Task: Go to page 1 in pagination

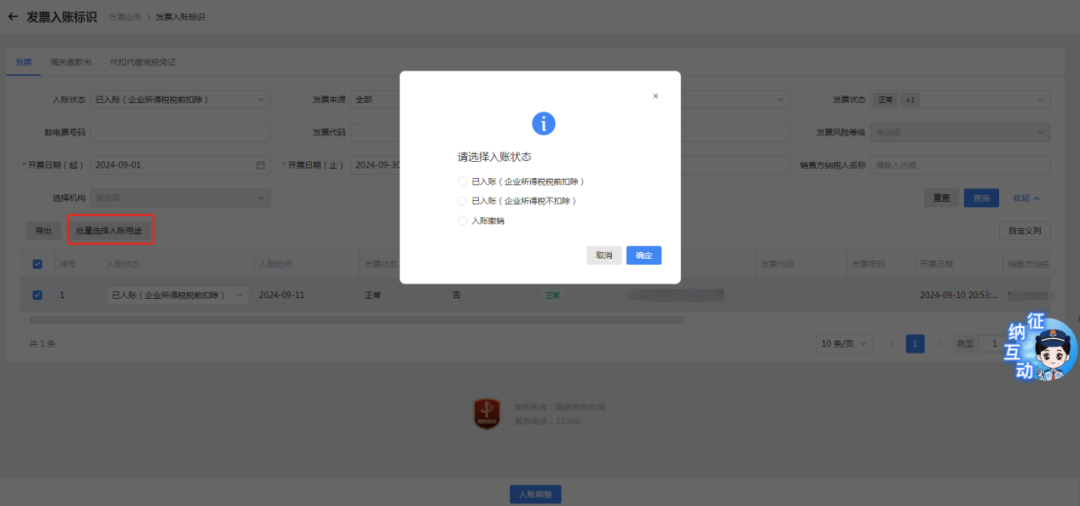Action: tap(915, 344)
